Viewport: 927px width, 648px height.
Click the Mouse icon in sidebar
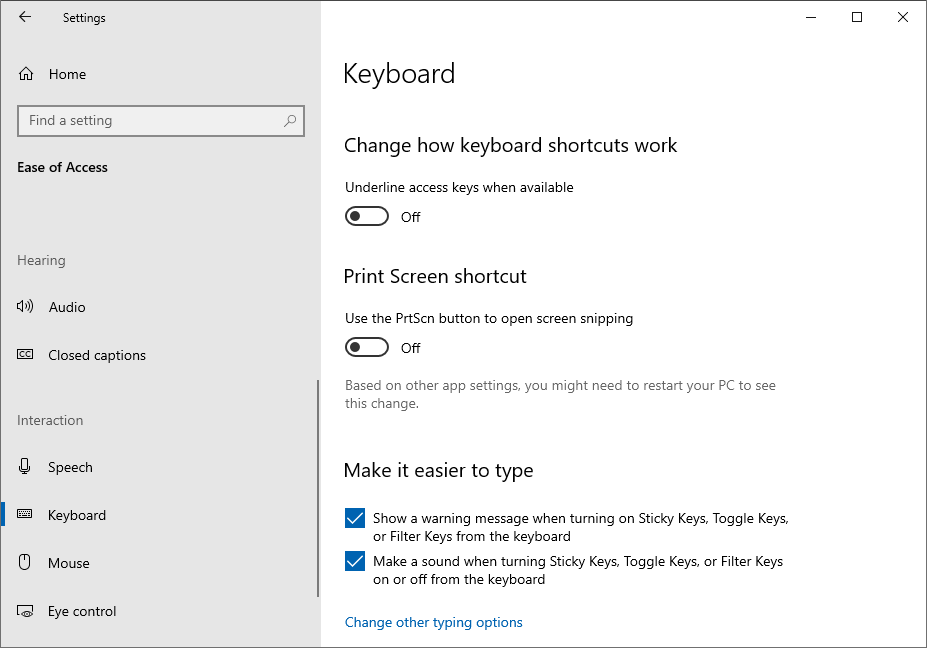[24, 562]
